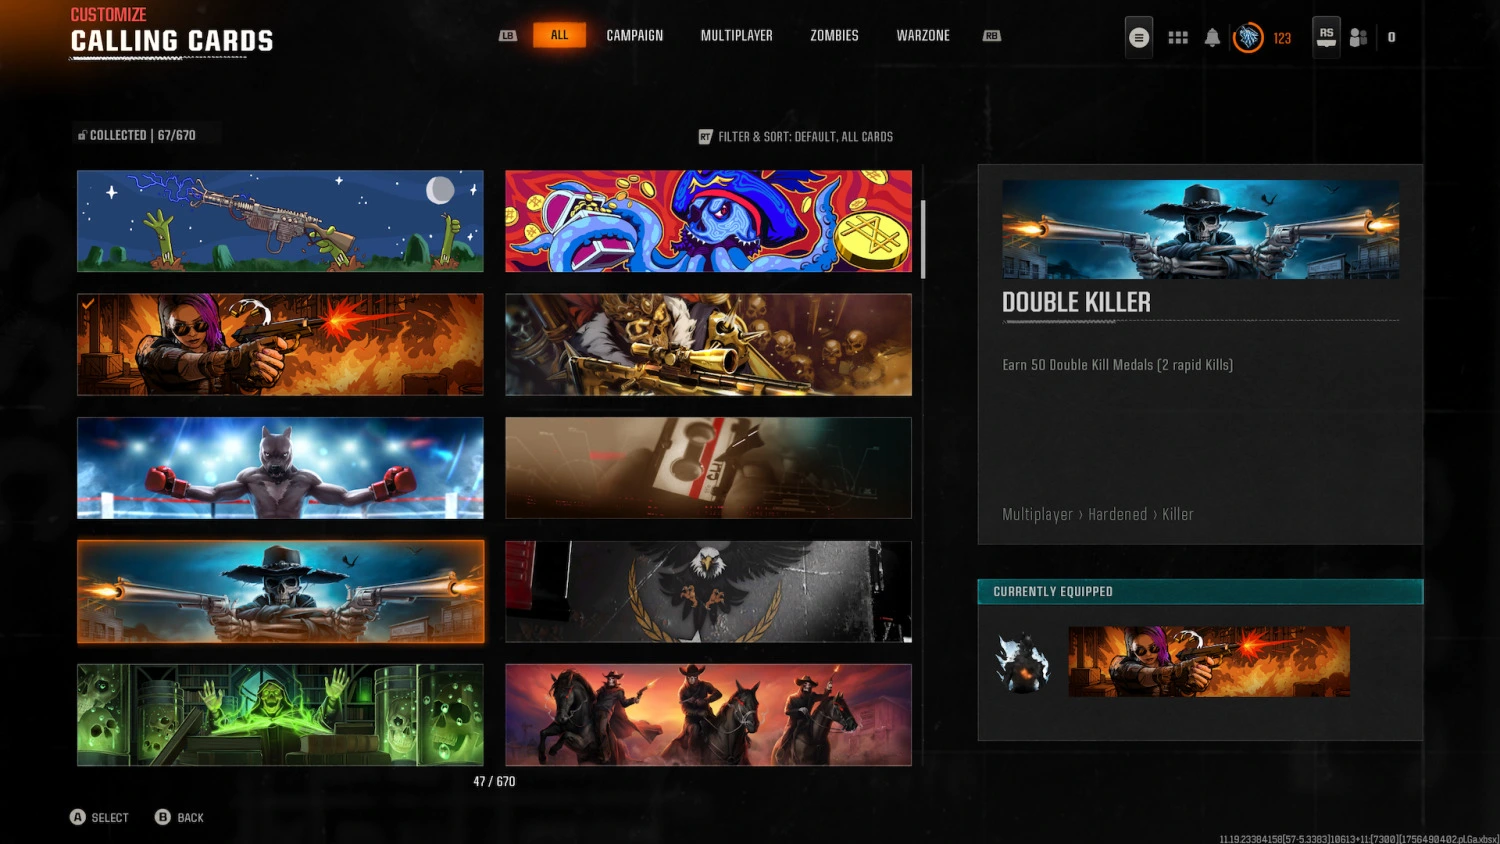Open the party members icon

coord(1358,37)
